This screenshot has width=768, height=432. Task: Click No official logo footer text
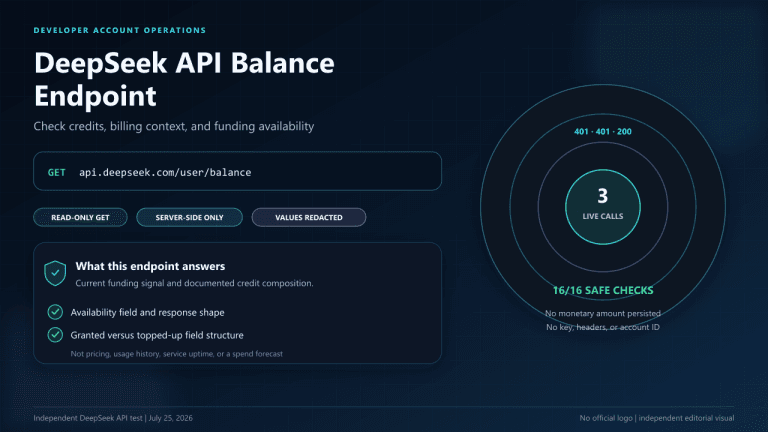coord(657,418)
